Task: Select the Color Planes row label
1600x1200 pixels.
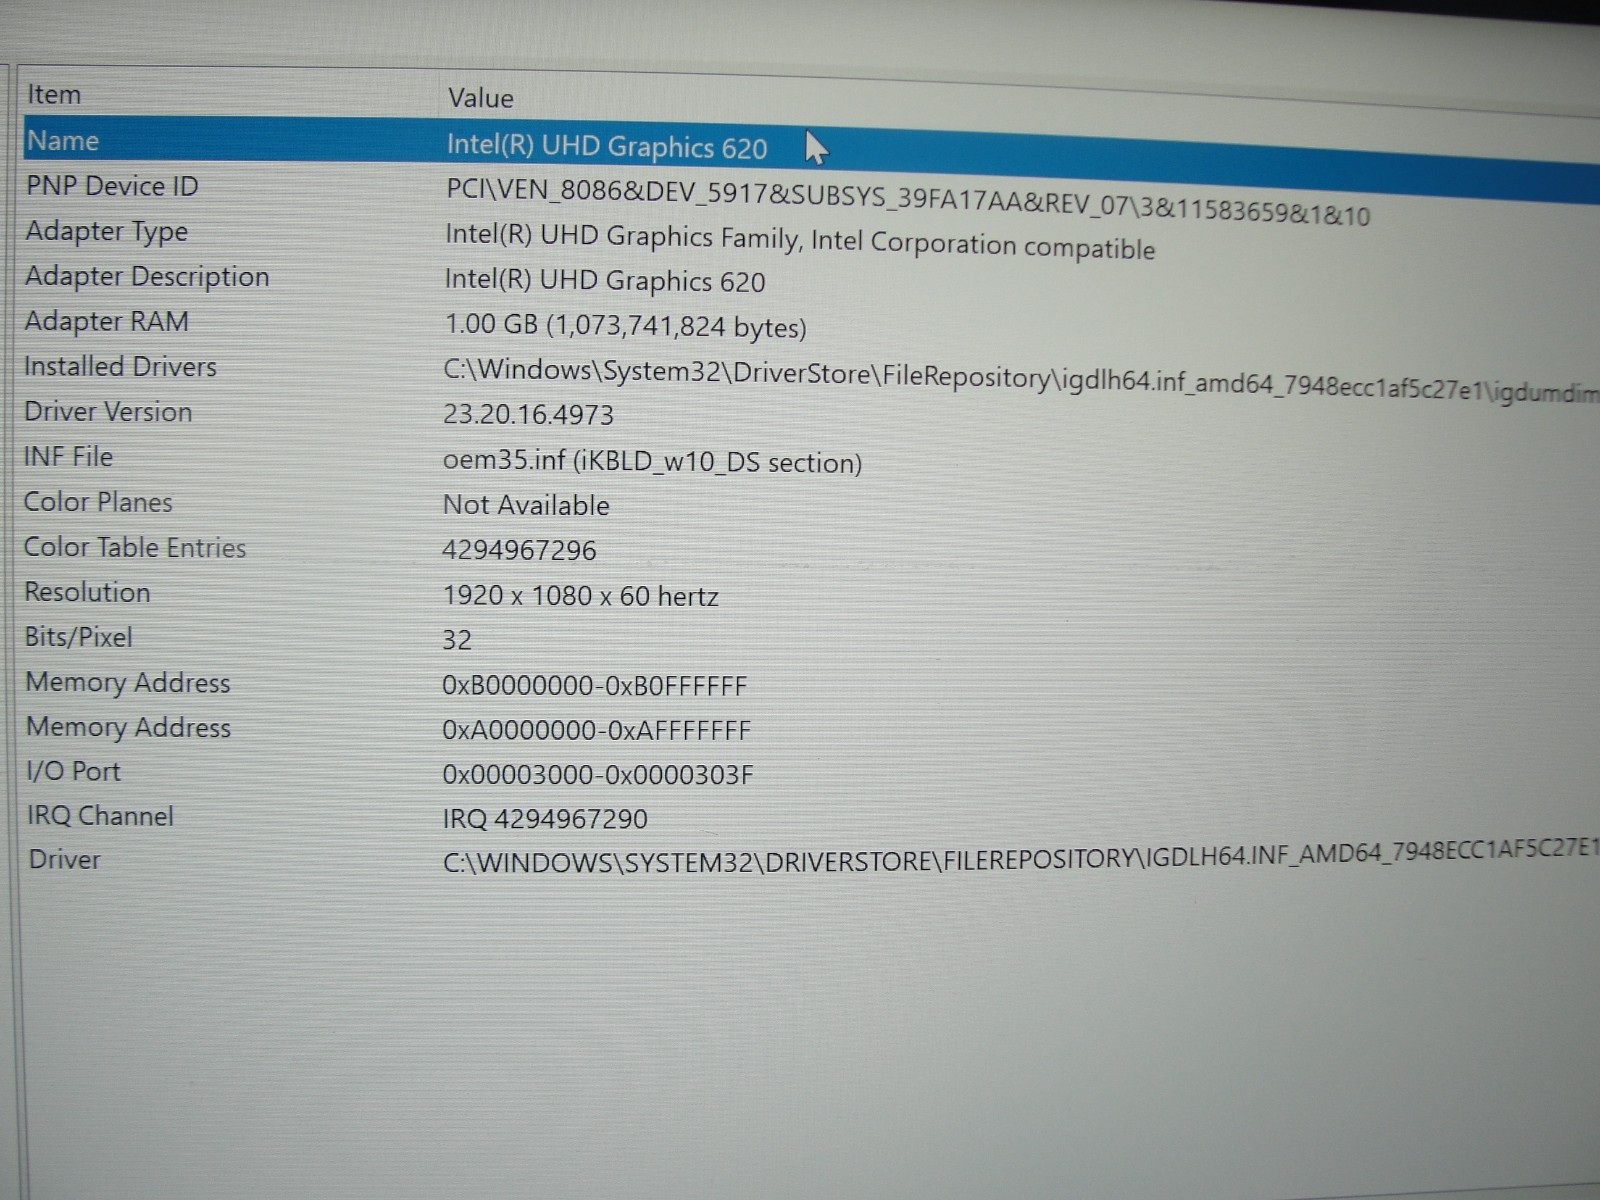Action: 98,502
